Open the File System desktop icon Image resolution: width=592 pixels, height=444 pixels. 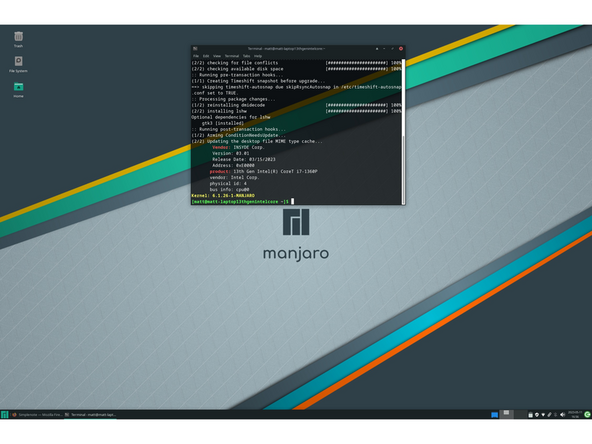[18, 64]
